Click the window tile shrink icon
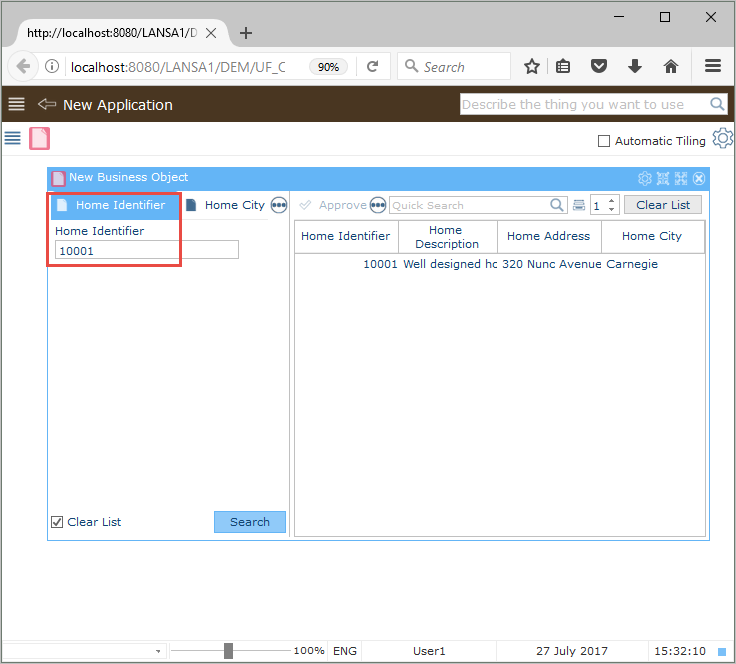 663,178
